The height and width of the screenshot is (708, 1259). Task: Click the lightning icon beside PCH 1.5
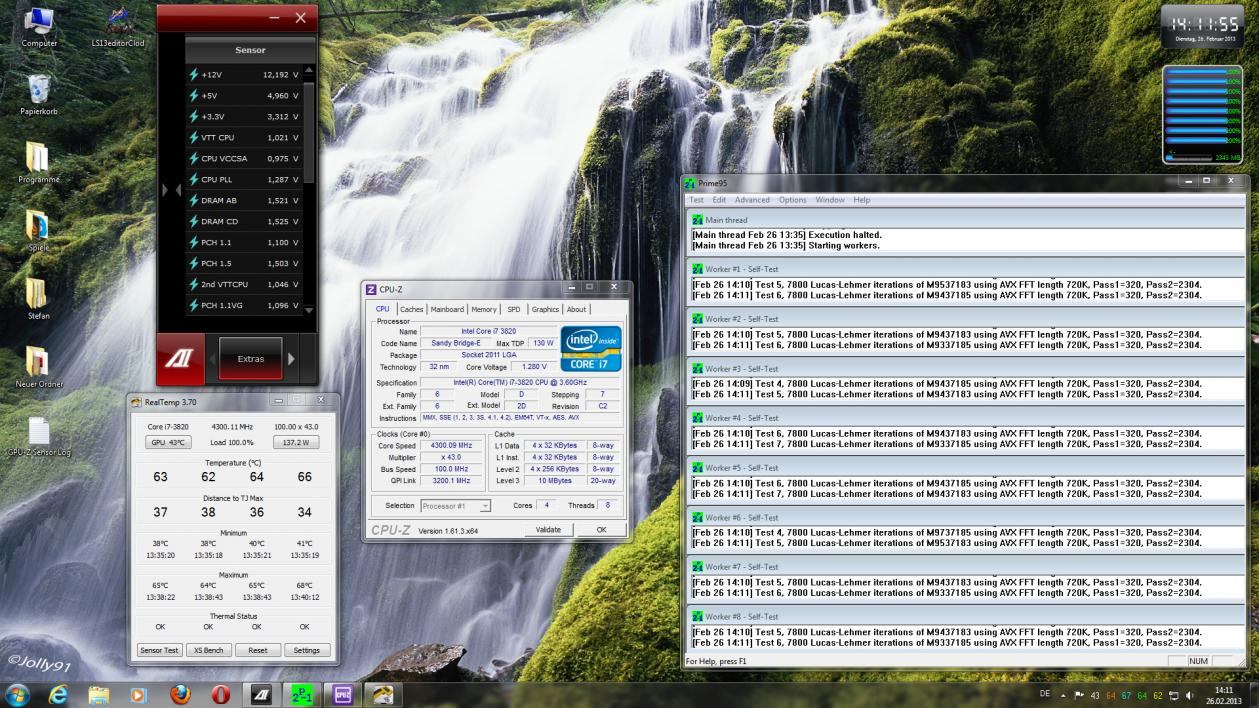(194, 264)
